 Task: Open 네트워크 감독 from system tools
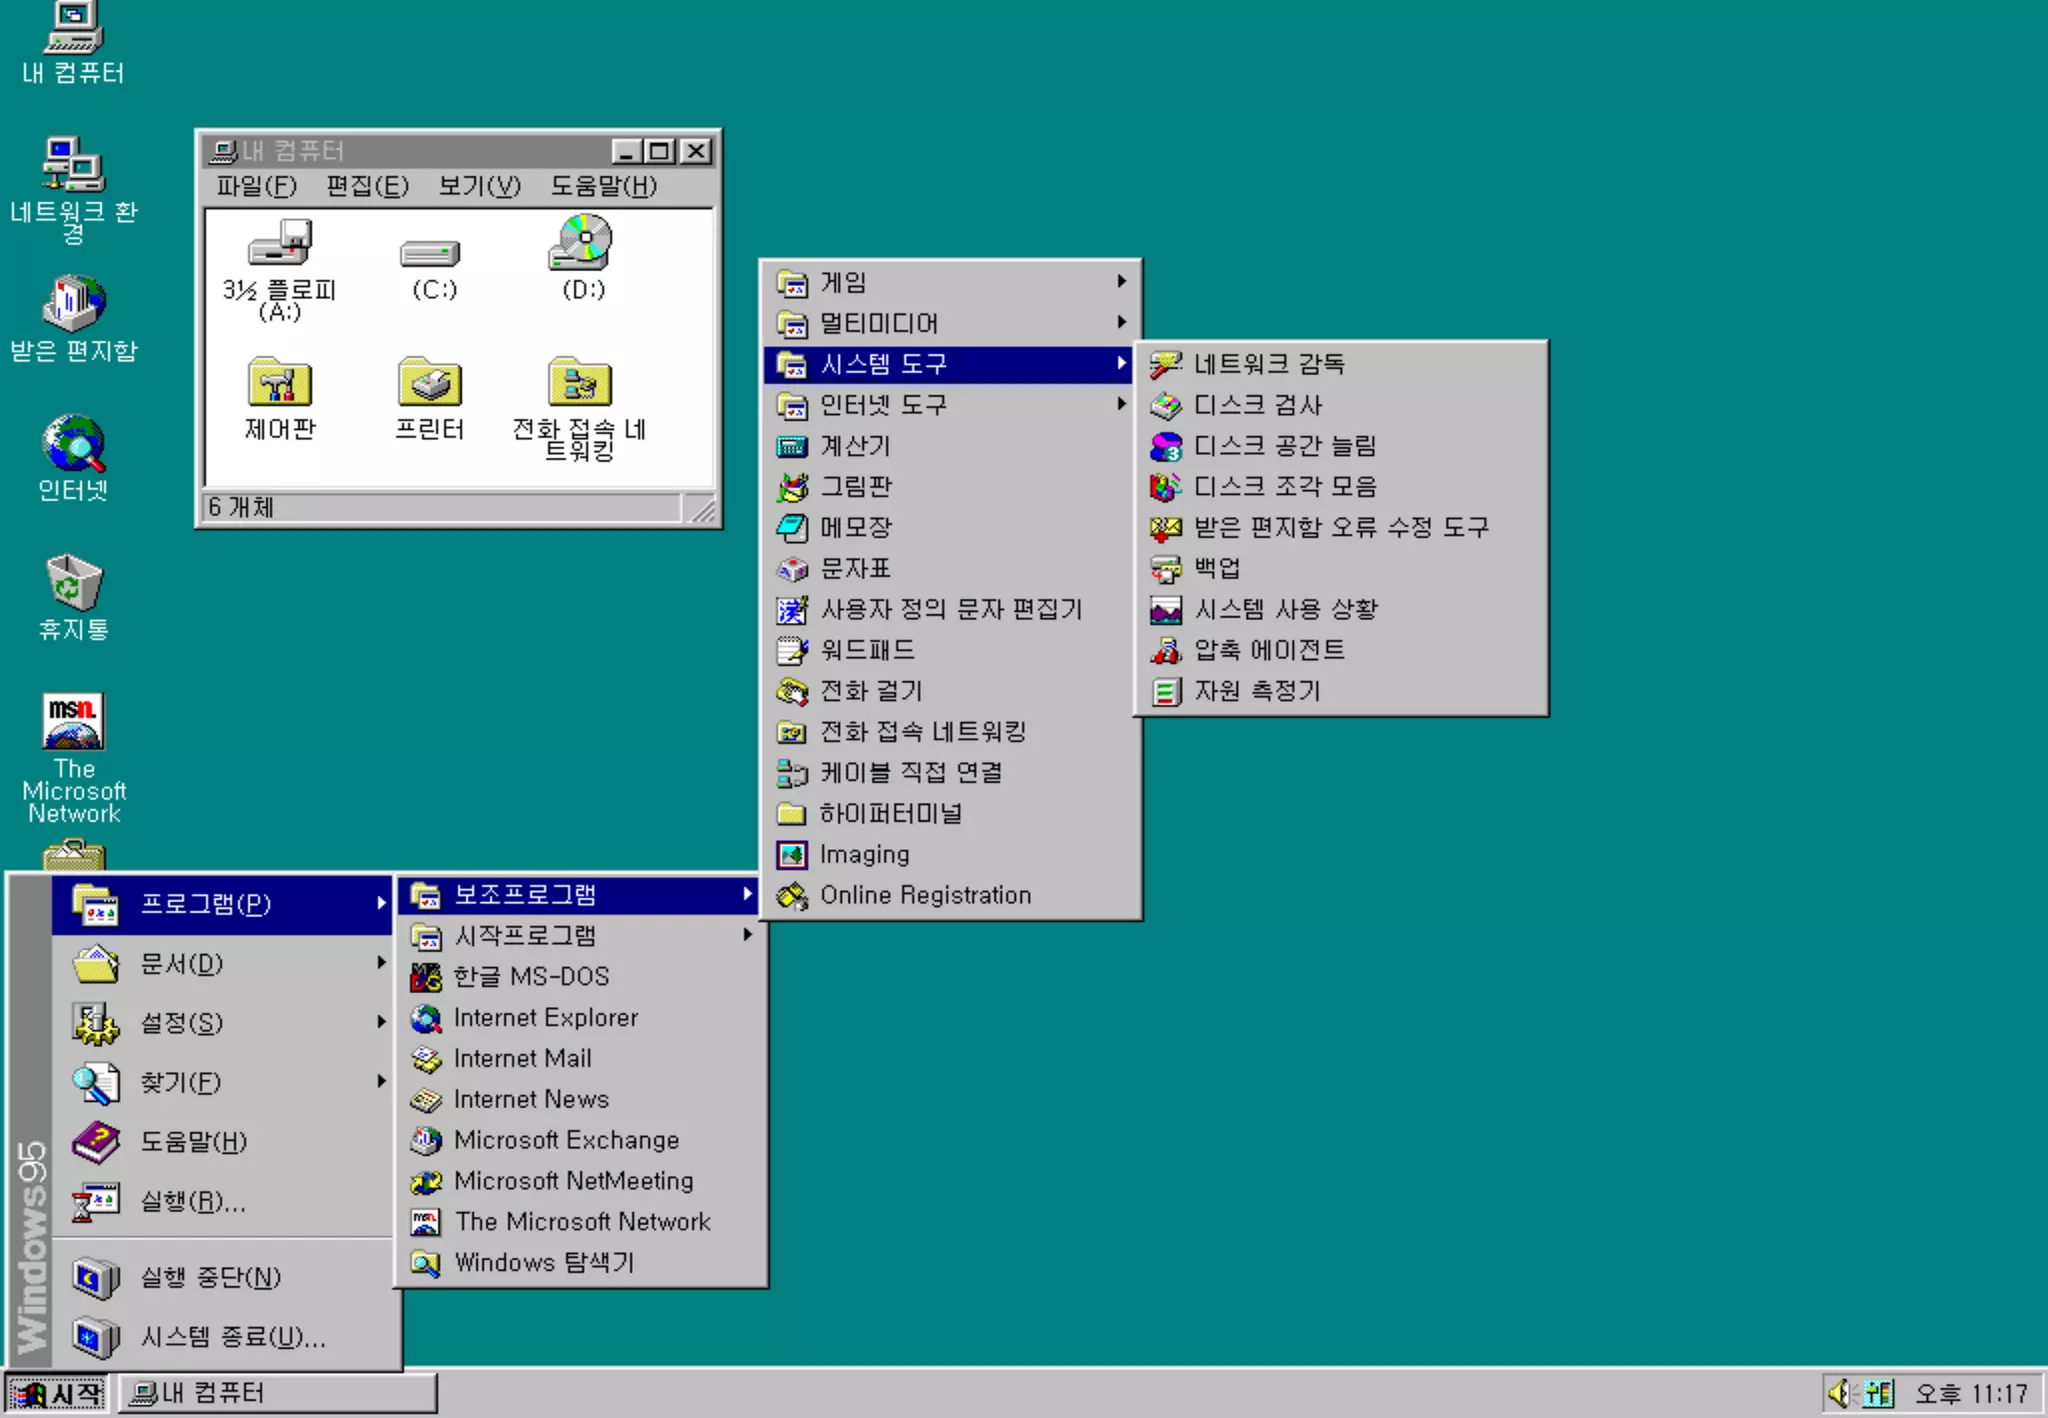(1341, 364)
